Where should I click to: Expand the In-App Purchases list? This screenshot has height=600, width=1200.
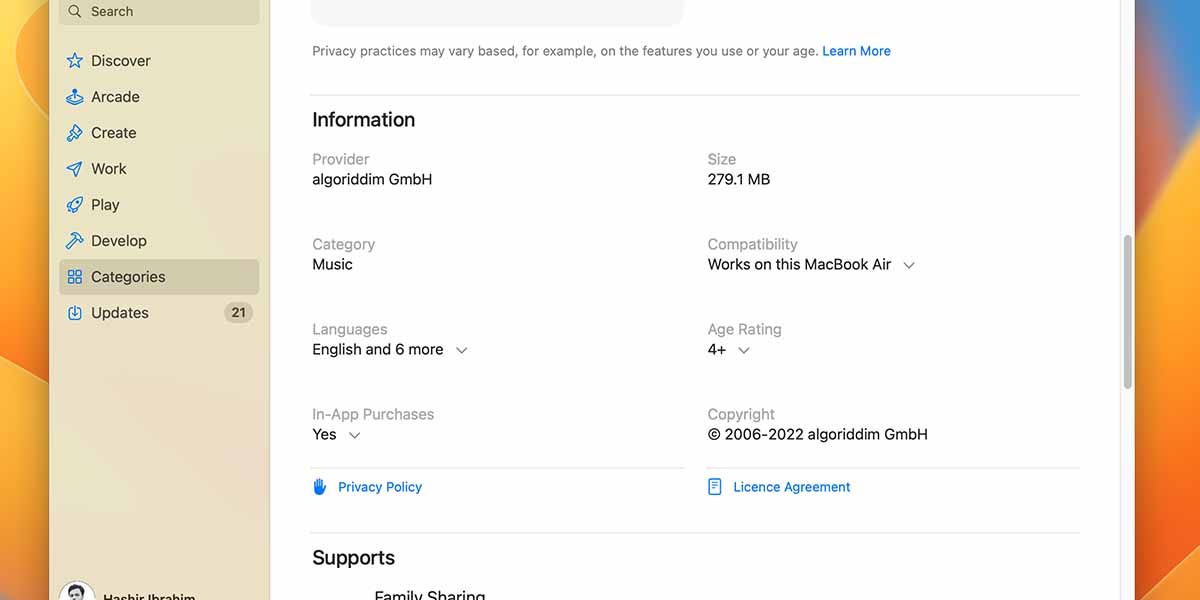click(x=354, y=435)
